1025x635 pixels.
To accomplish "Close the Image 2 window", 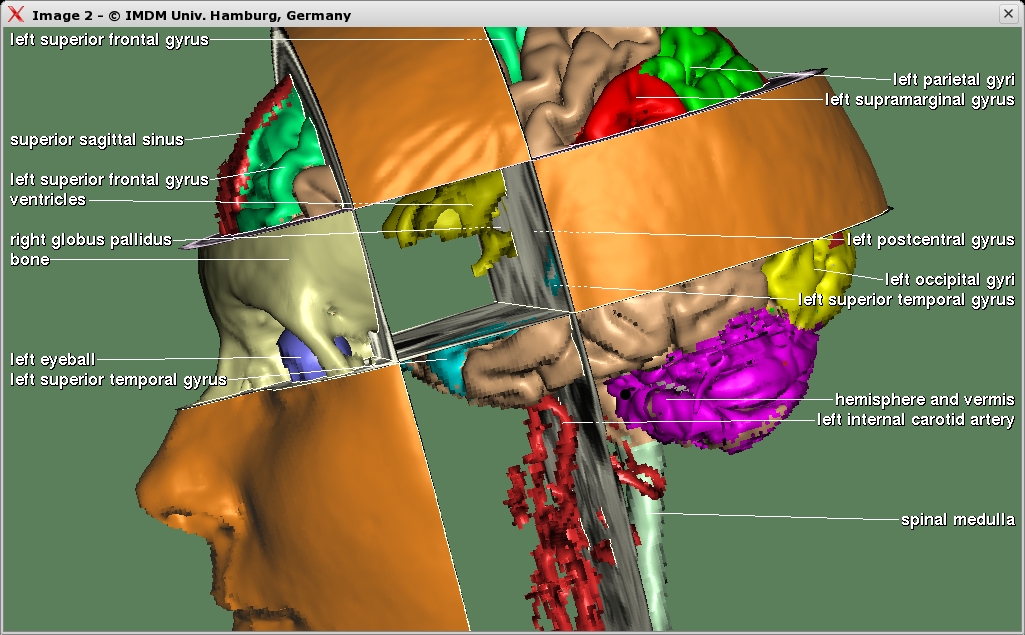I will [1009, 14].
